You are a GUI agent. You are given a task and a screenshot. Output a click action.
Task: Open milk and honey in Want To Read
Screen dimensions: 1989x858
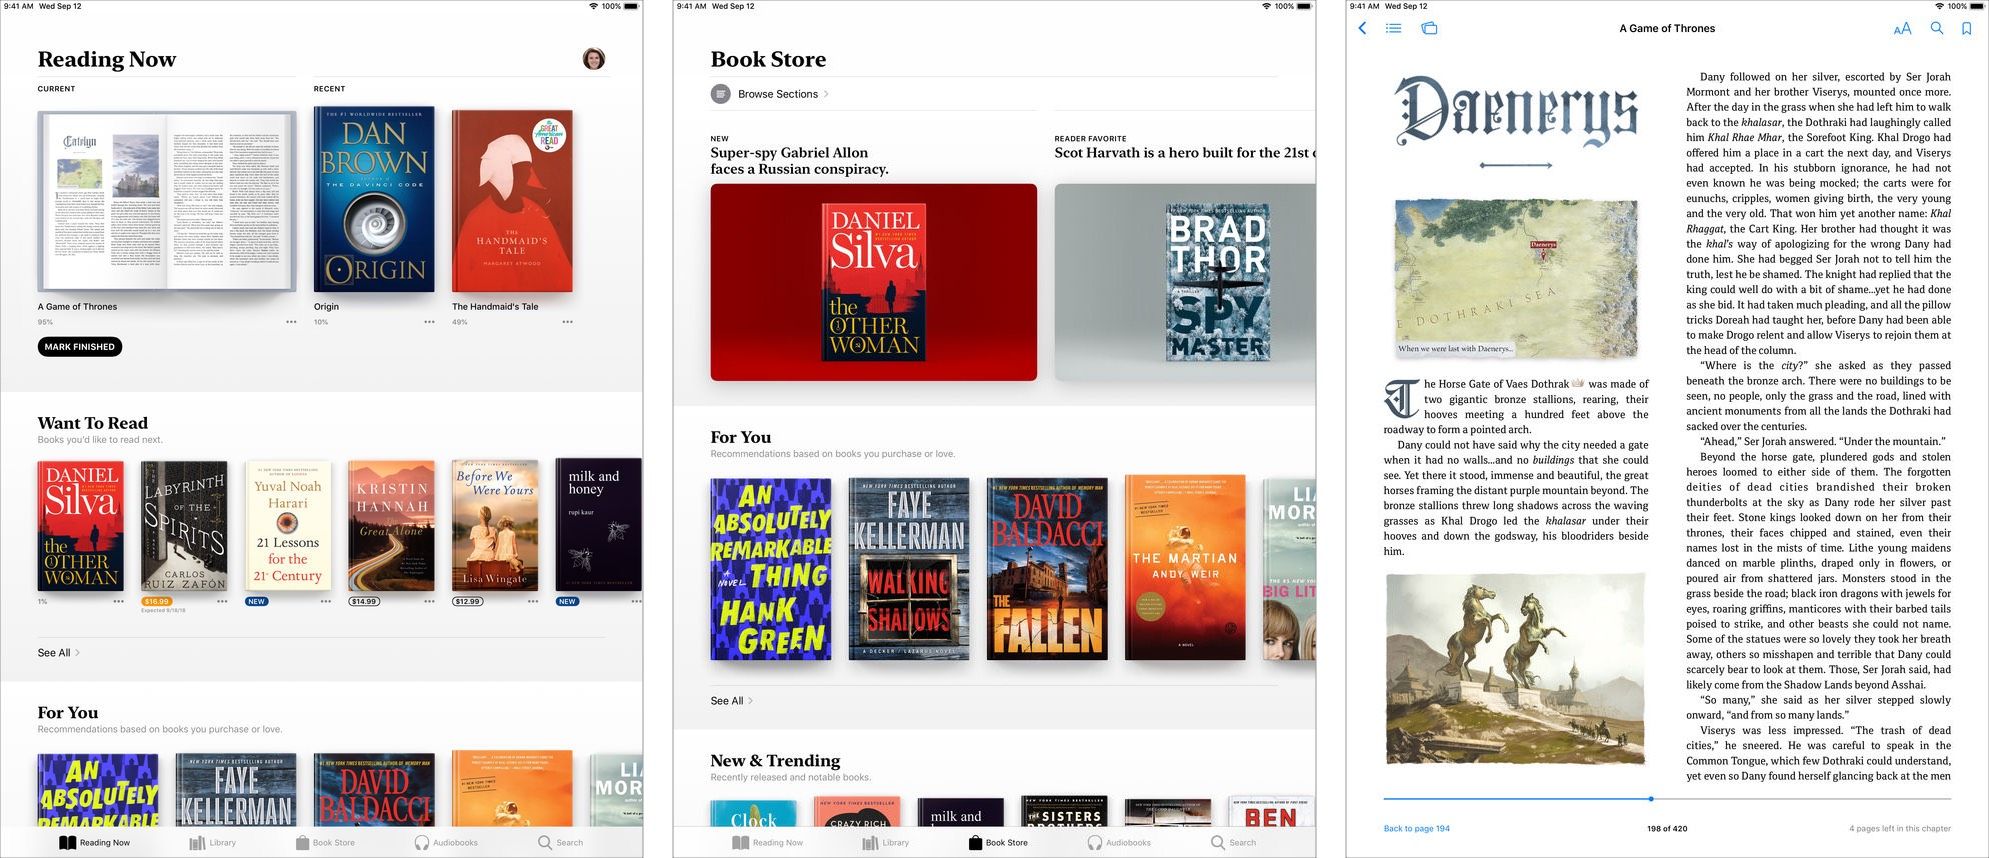click(598, 525)
